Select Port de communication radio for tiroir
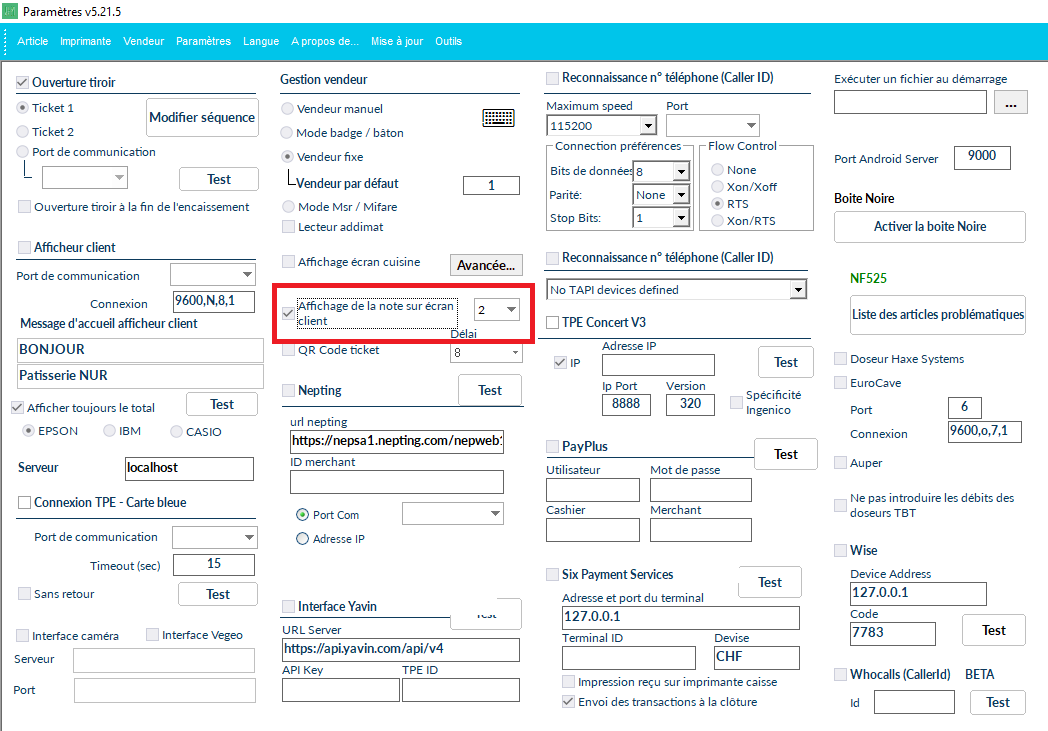The image size is (1048, 731). (23, 152)
